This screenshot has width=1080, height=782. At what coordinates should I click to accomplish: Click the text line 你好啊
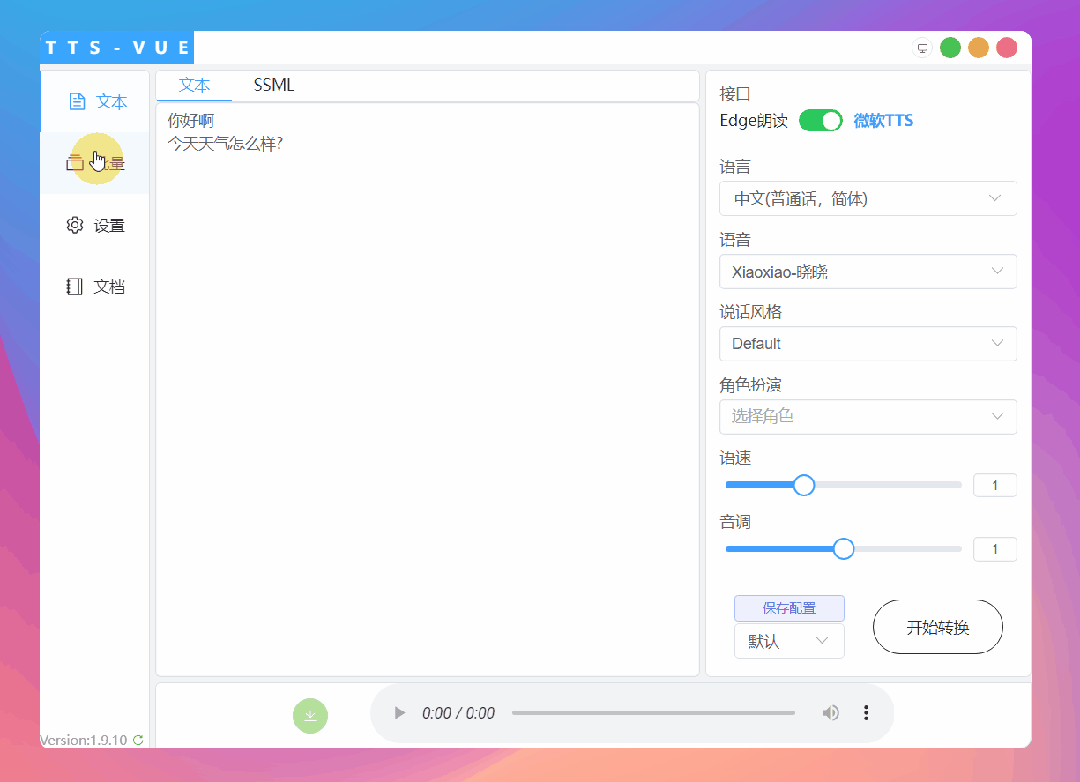[191, 121]
